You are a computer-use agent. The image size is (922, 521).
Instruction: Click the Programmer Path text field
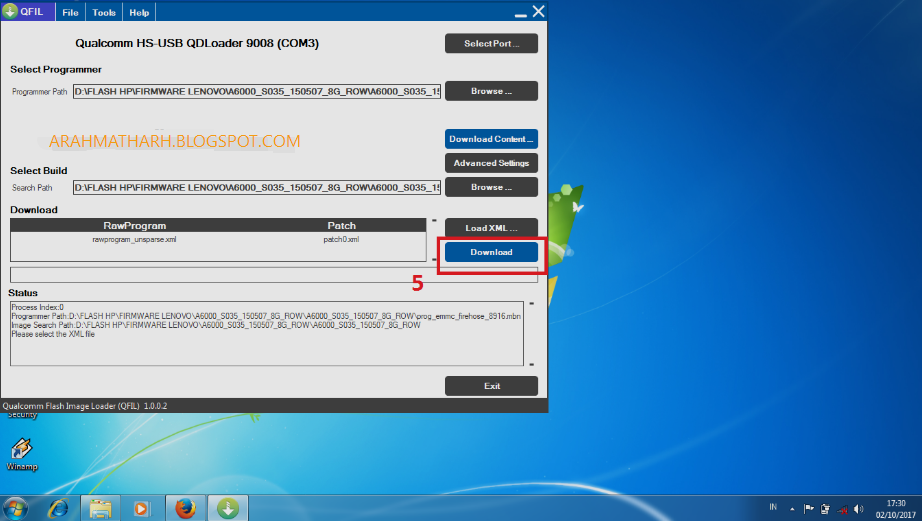click(256, 91)
